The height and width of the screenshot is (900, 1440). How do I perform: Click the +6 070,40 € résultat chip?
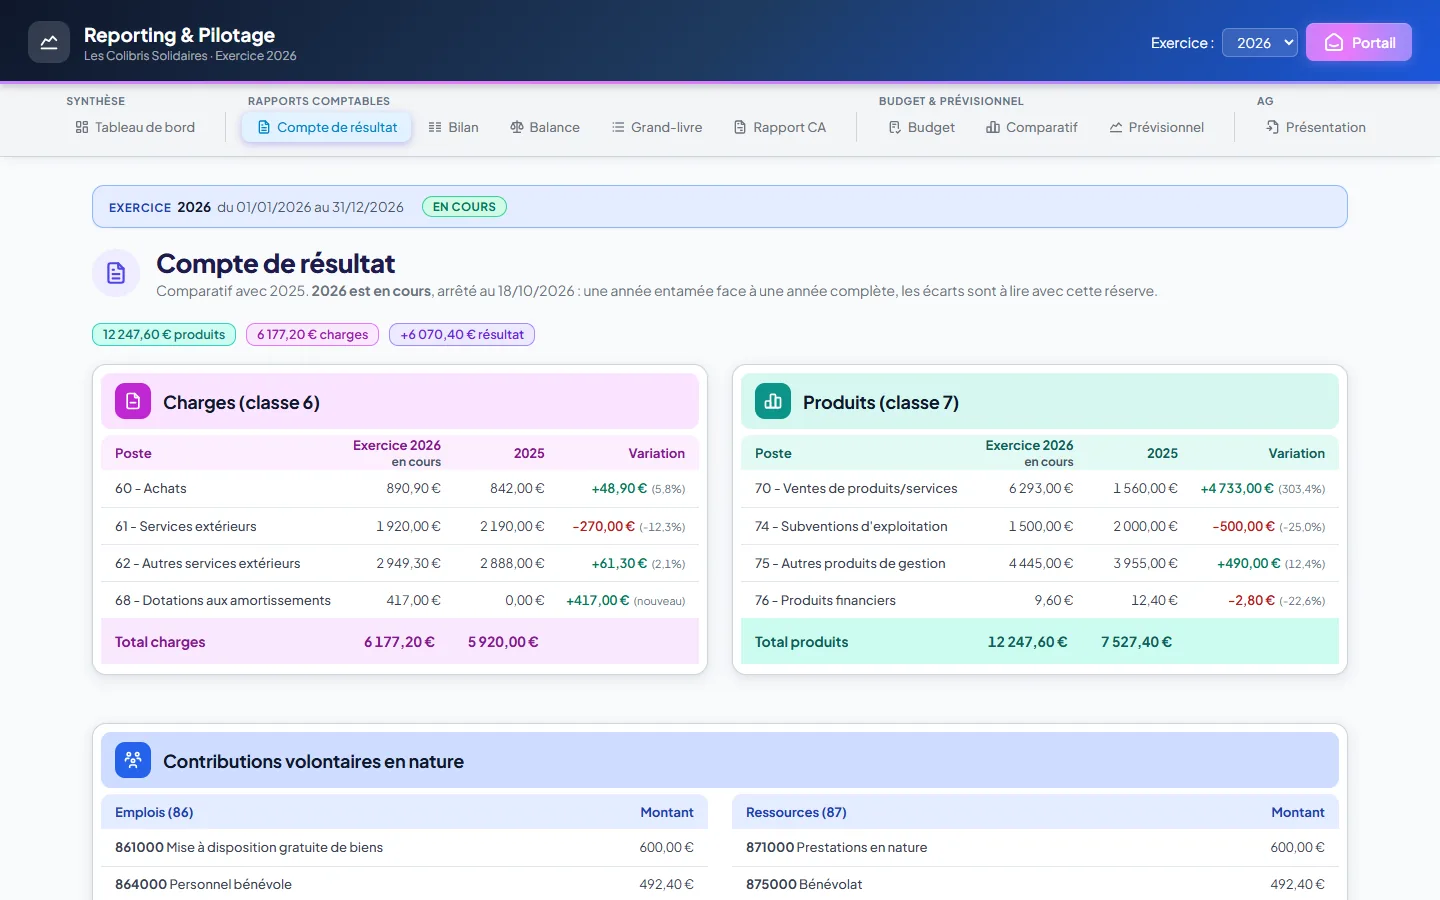click(x=462, y=334)
